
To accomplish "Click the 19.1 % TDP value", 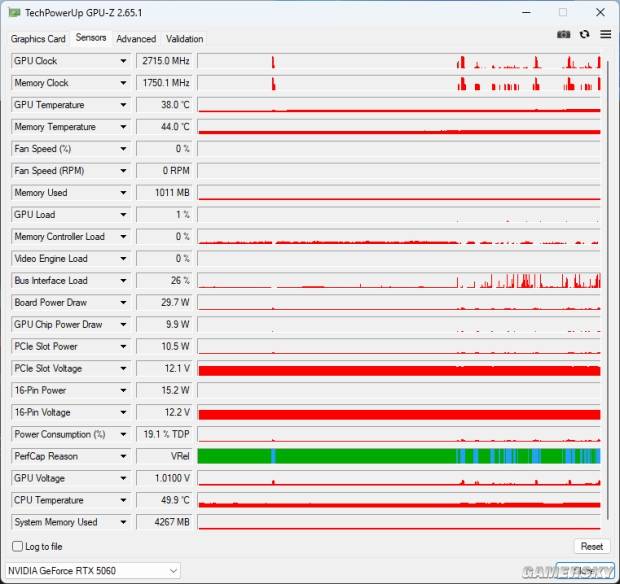I will click(164, 434).
